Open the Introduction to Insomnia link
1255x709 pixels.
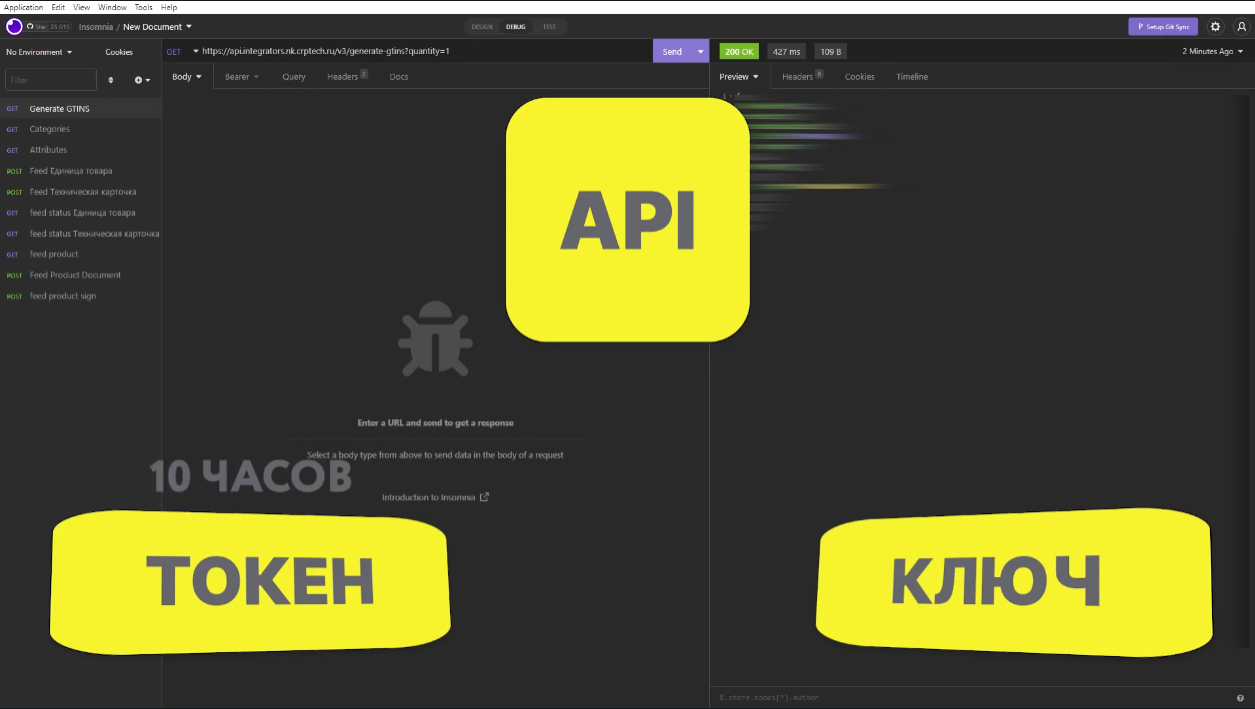pos(429,497)
